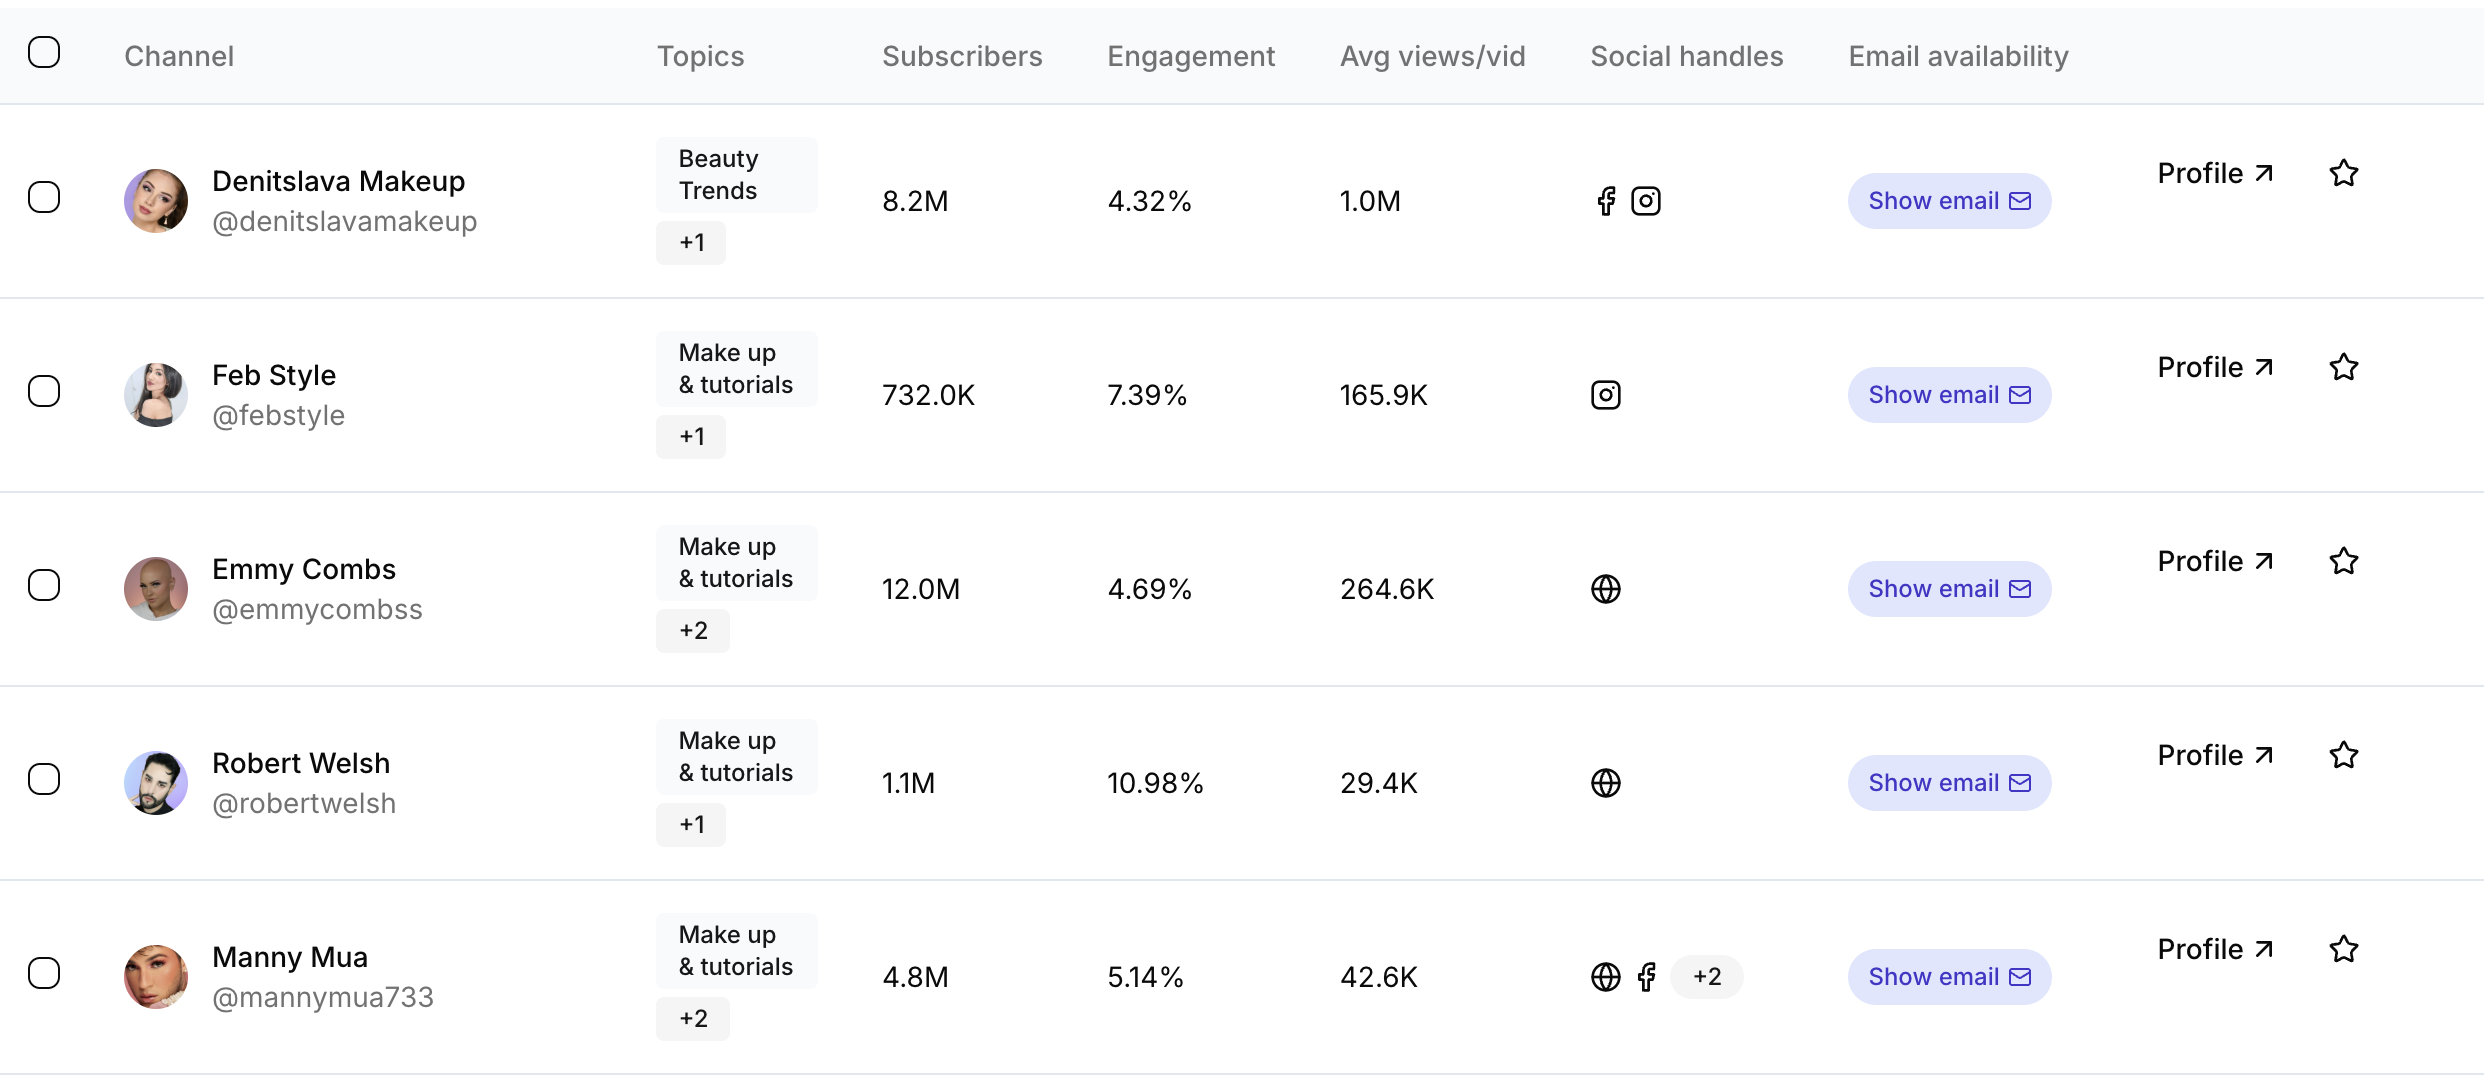2484x1084 pixels.
Task: Open Emmy Combs' website globe icon
Action: 1606,589
